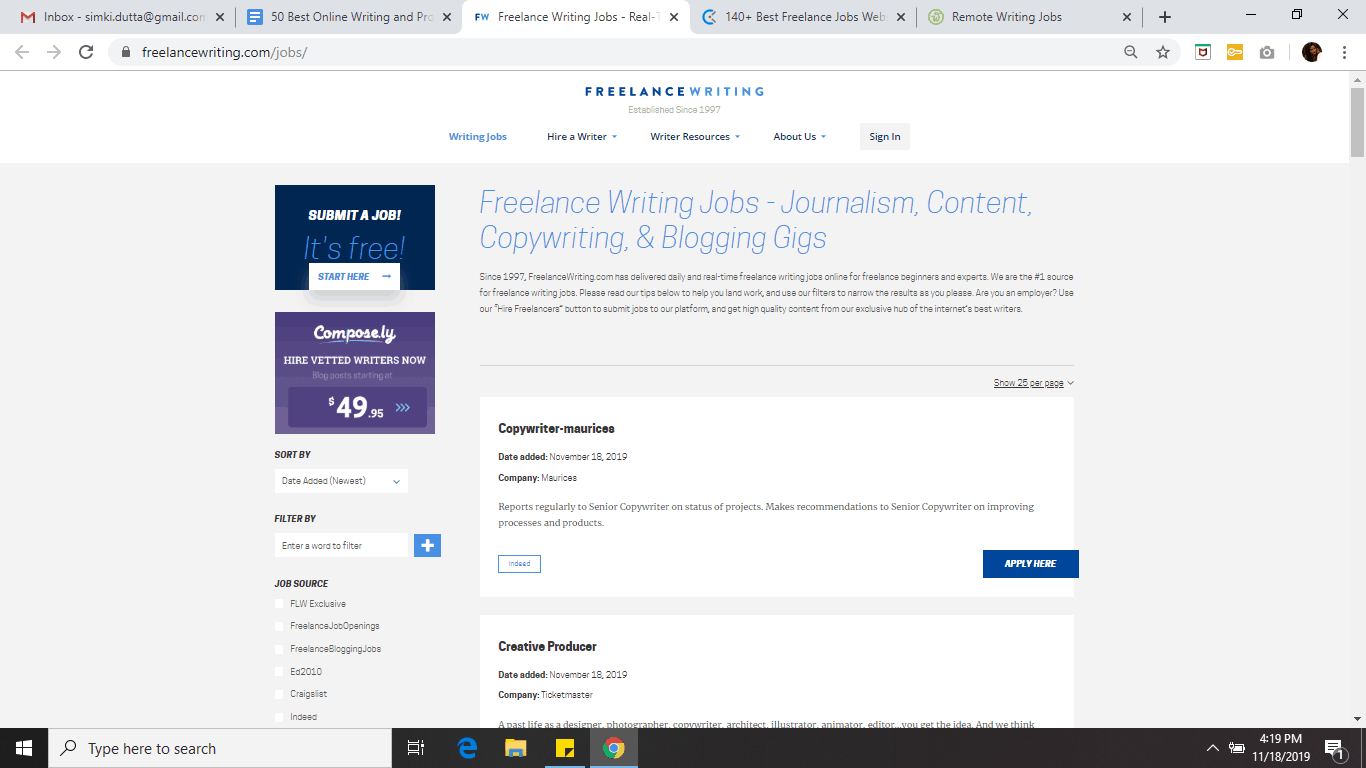Viewport: 1366px width, 768px height.
Task: Check the FreelanceJobOpenings source
Action: (x=279, y=626)
